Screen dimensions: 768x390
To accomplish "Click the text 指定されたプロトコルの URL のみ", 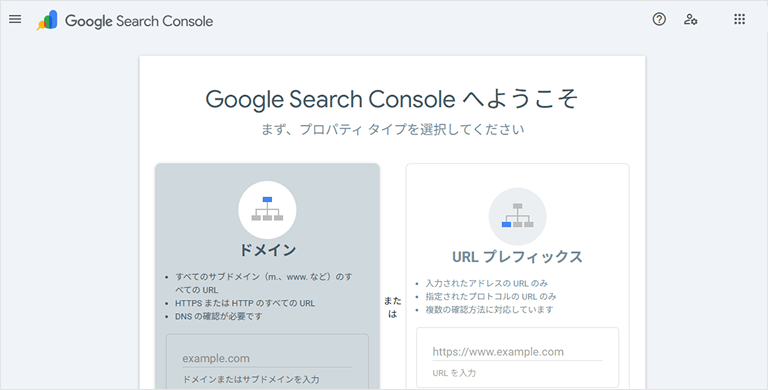I will point(491,297).
